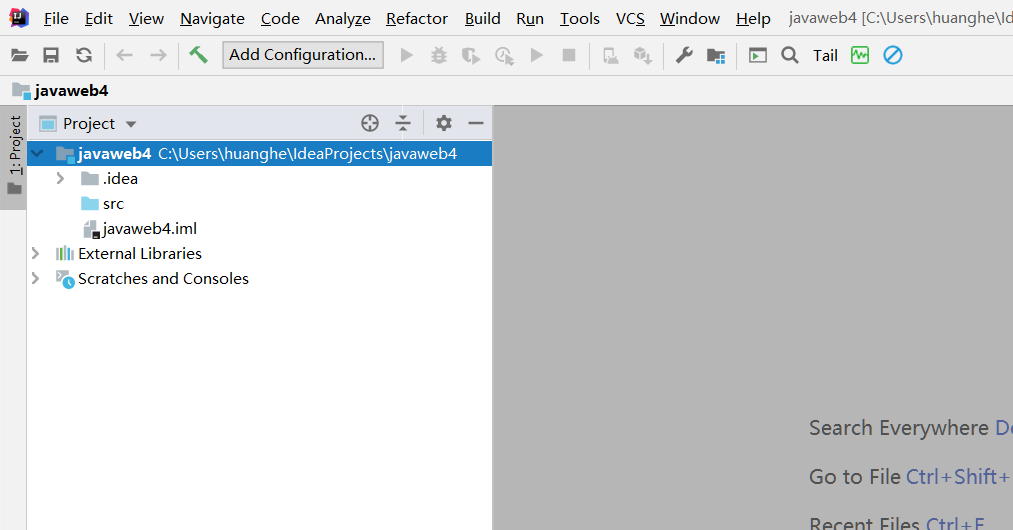Open the Help menu
The height and width of the screenshot is (530, 1013).
[x=753, y=19]
